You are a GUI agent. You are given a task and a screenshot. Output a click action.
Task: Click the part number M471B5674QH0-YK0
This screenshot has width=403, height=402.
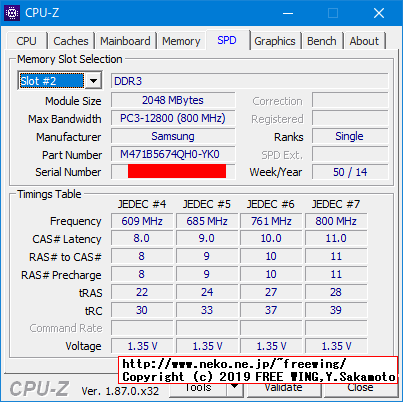(173, 154)
